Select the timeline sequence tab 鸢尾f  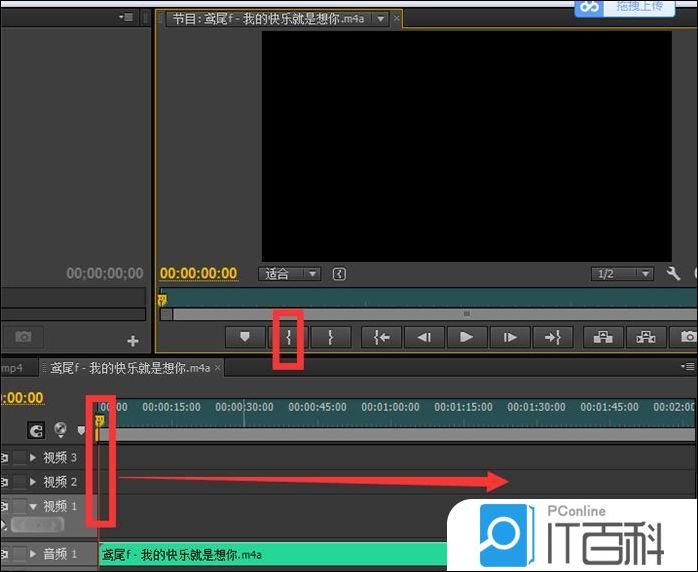[x=130, y=368]
